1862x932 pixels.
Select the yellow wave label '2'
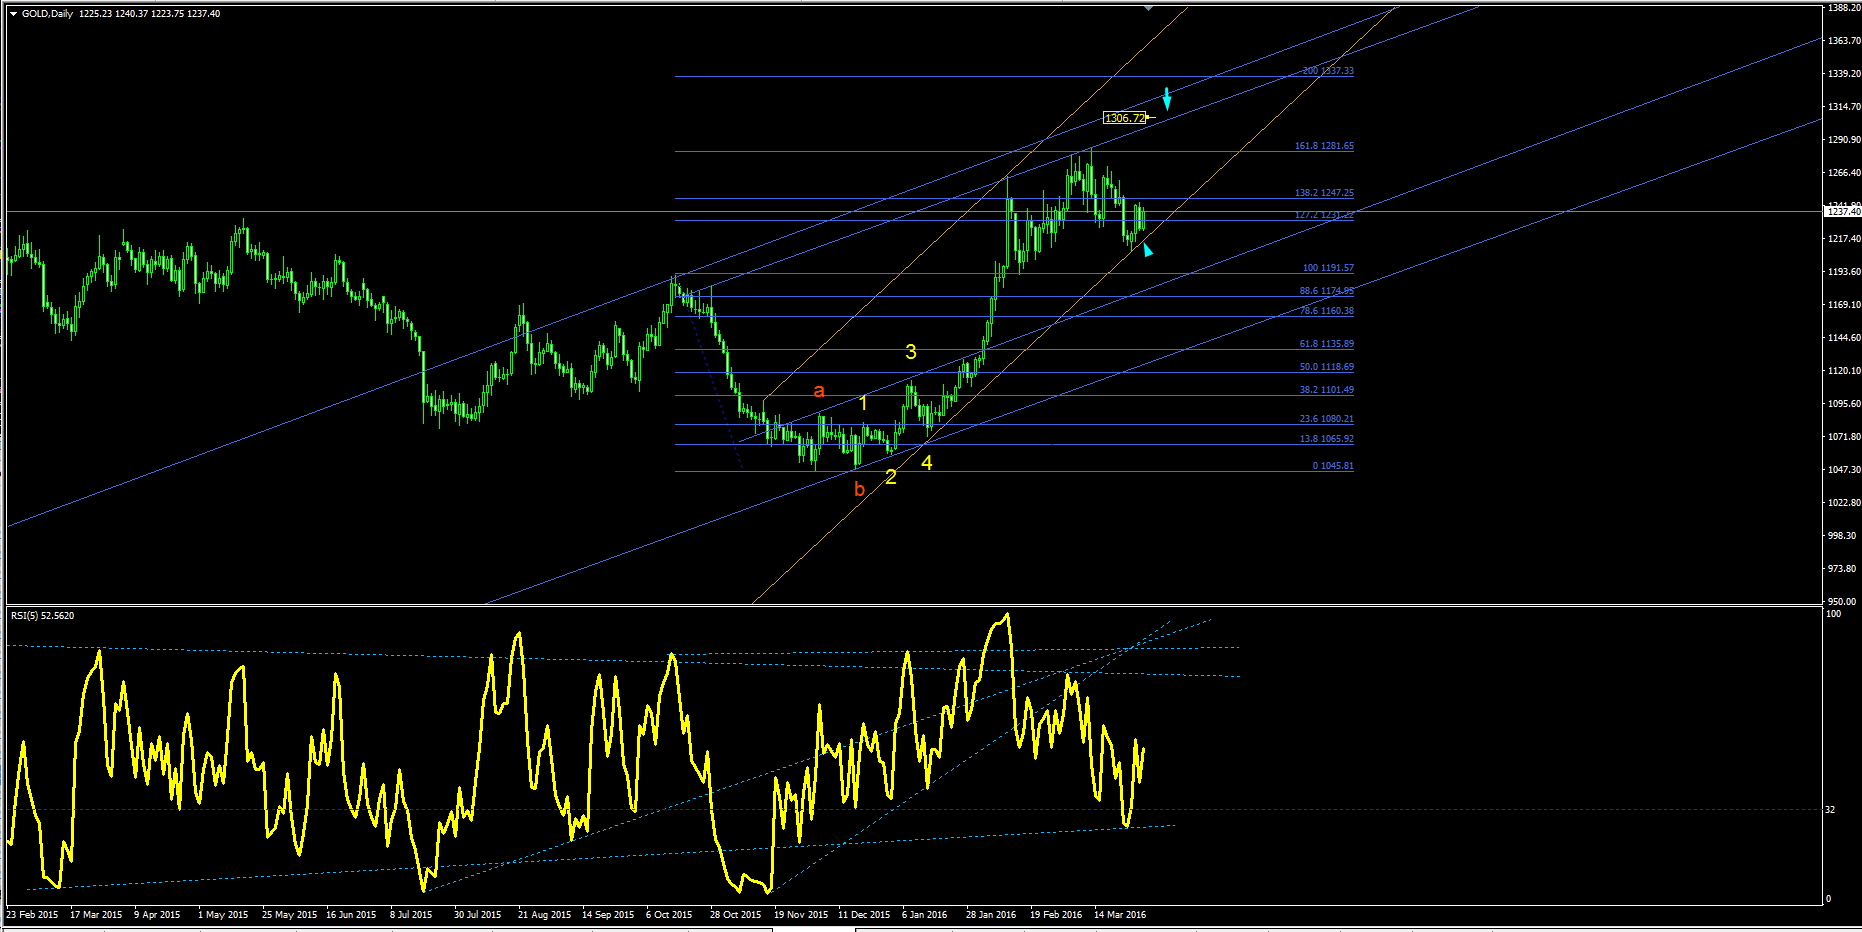tap(891, 477)
